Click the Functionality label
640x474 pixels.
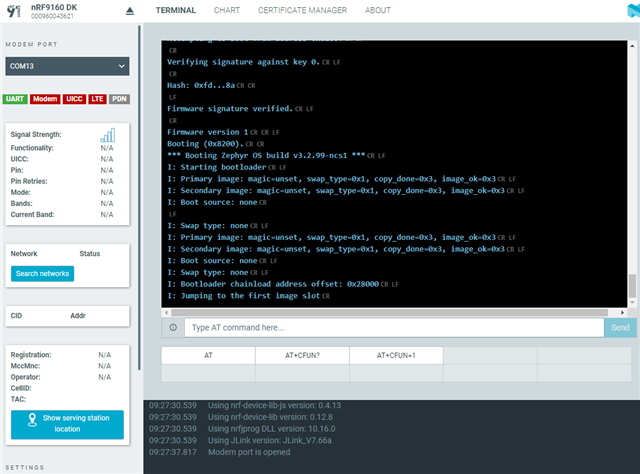coord(32,148)
